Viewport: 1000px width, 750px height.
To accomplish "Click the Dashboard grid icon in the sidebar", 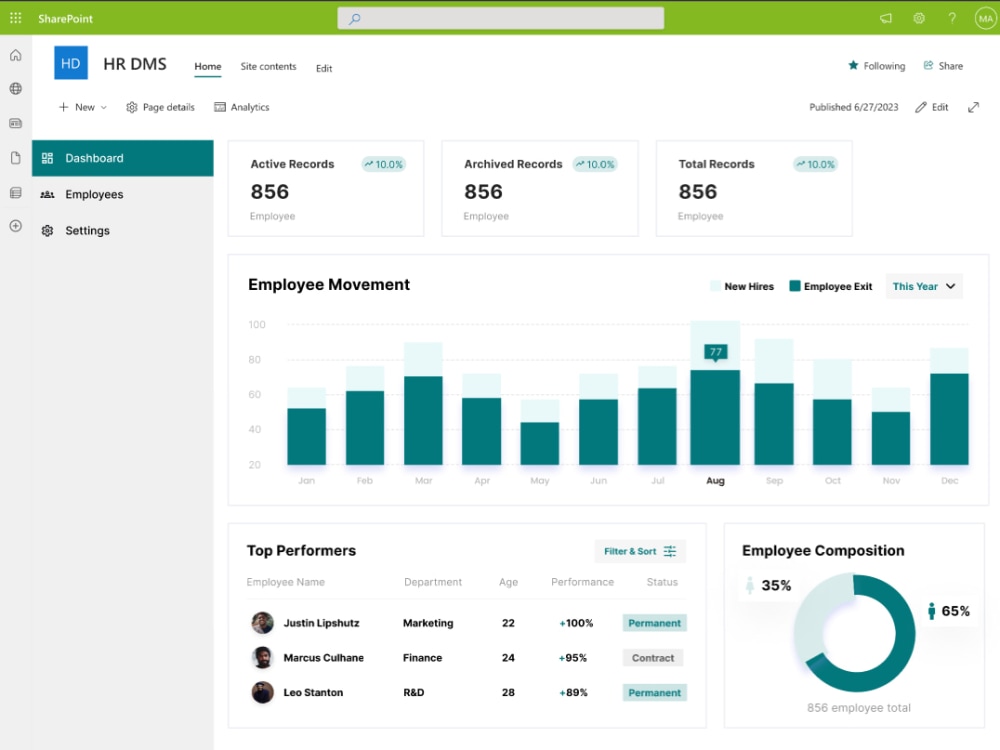I will 47,158.
